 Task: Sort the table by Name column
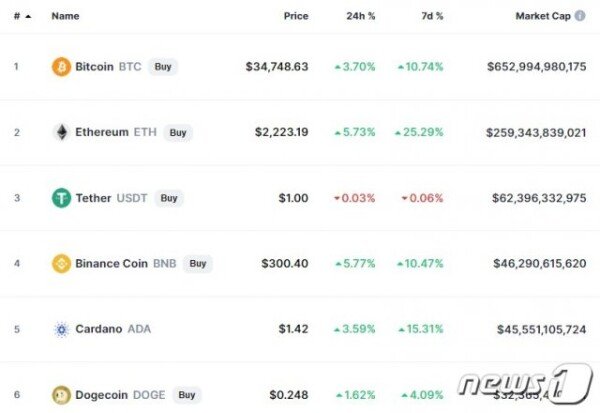point(65,16)
